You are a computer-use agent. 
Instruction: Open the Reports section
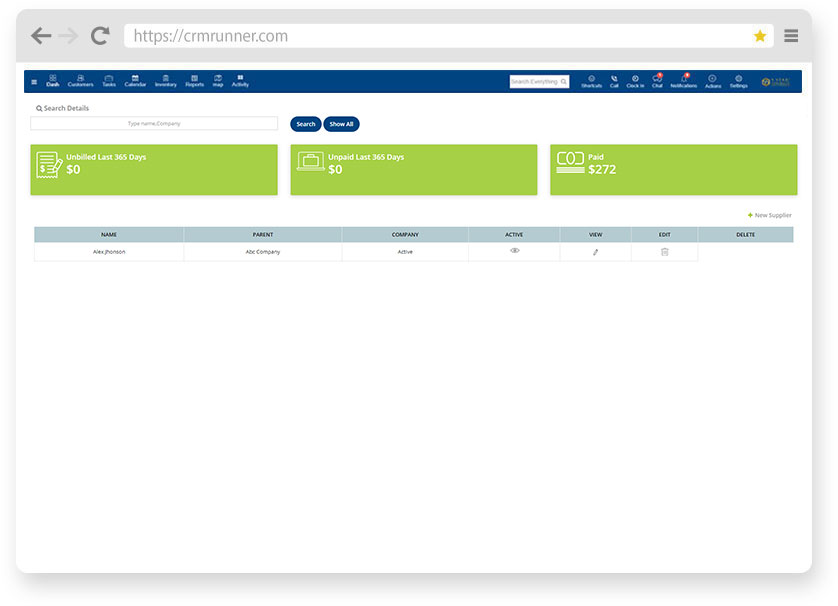coord(195,81)
